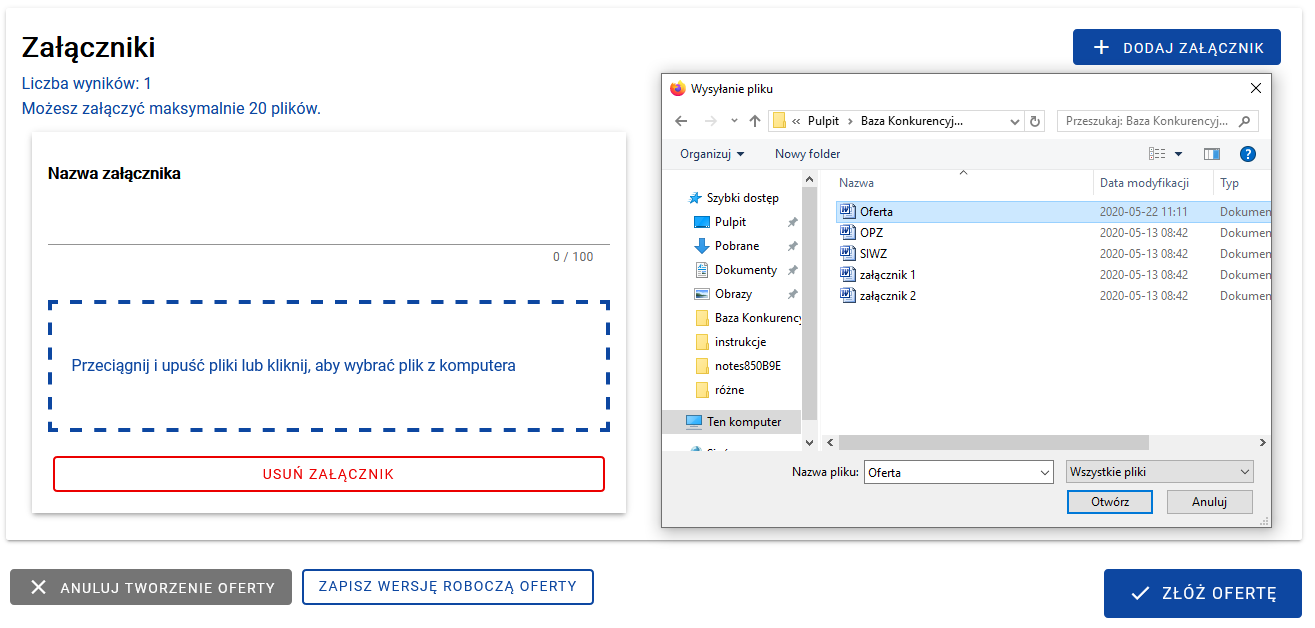
Task: Click the back arrow in file dialog
Action: pyautogui.click(x=681, y=121)
